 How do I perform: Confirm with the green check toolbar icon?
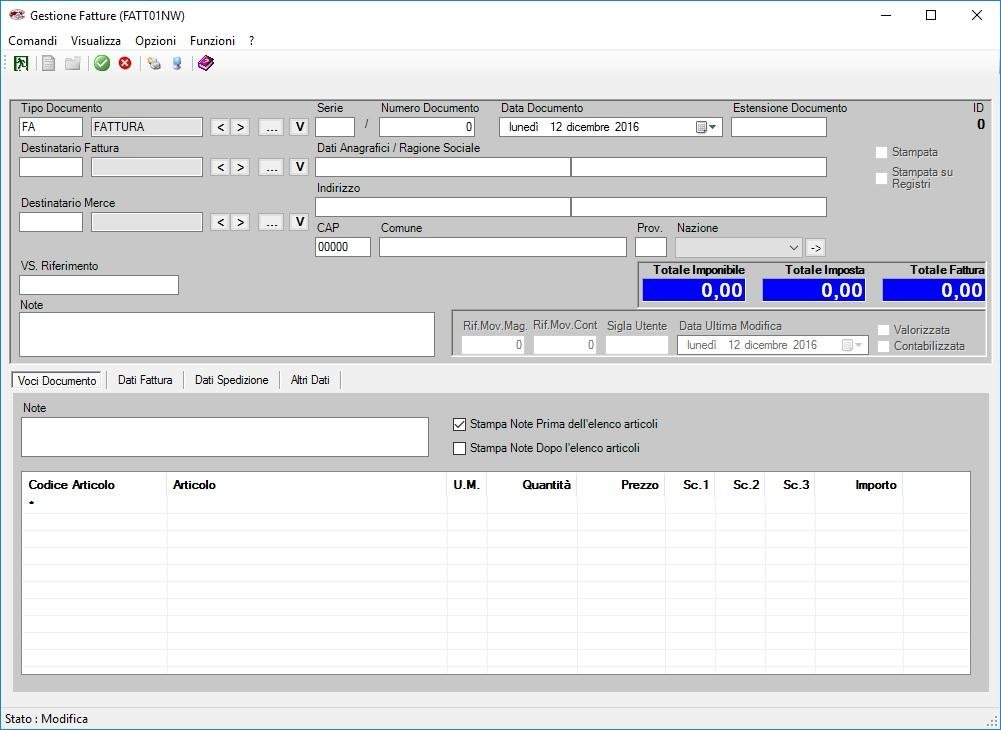click(x=101, y=63)
